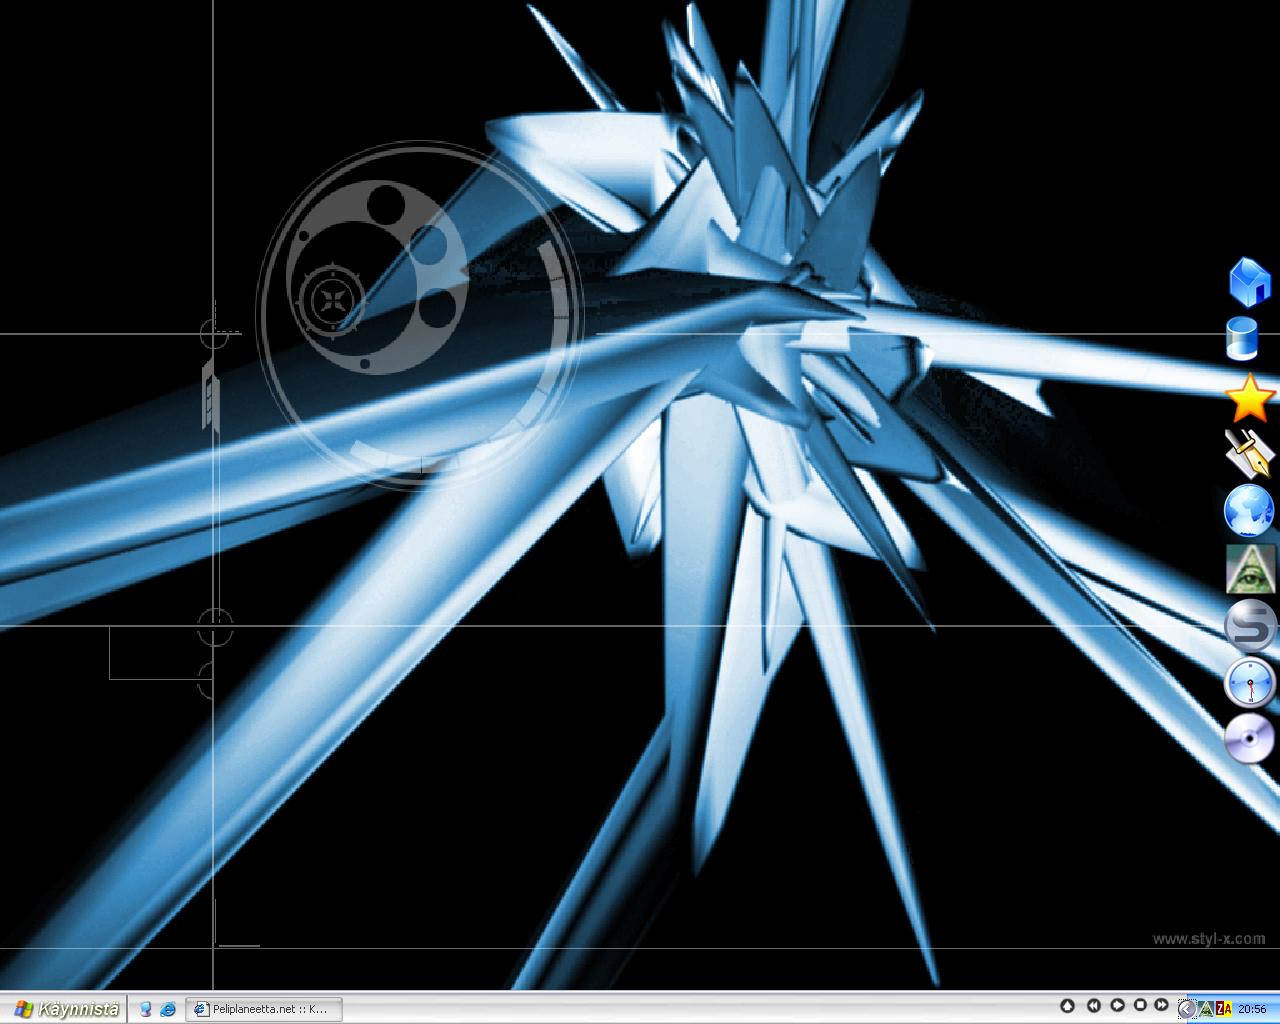Click the Messenger quick launch icon
1280x1024 pixels.
pyautogui.click(x=146, y=1009)
